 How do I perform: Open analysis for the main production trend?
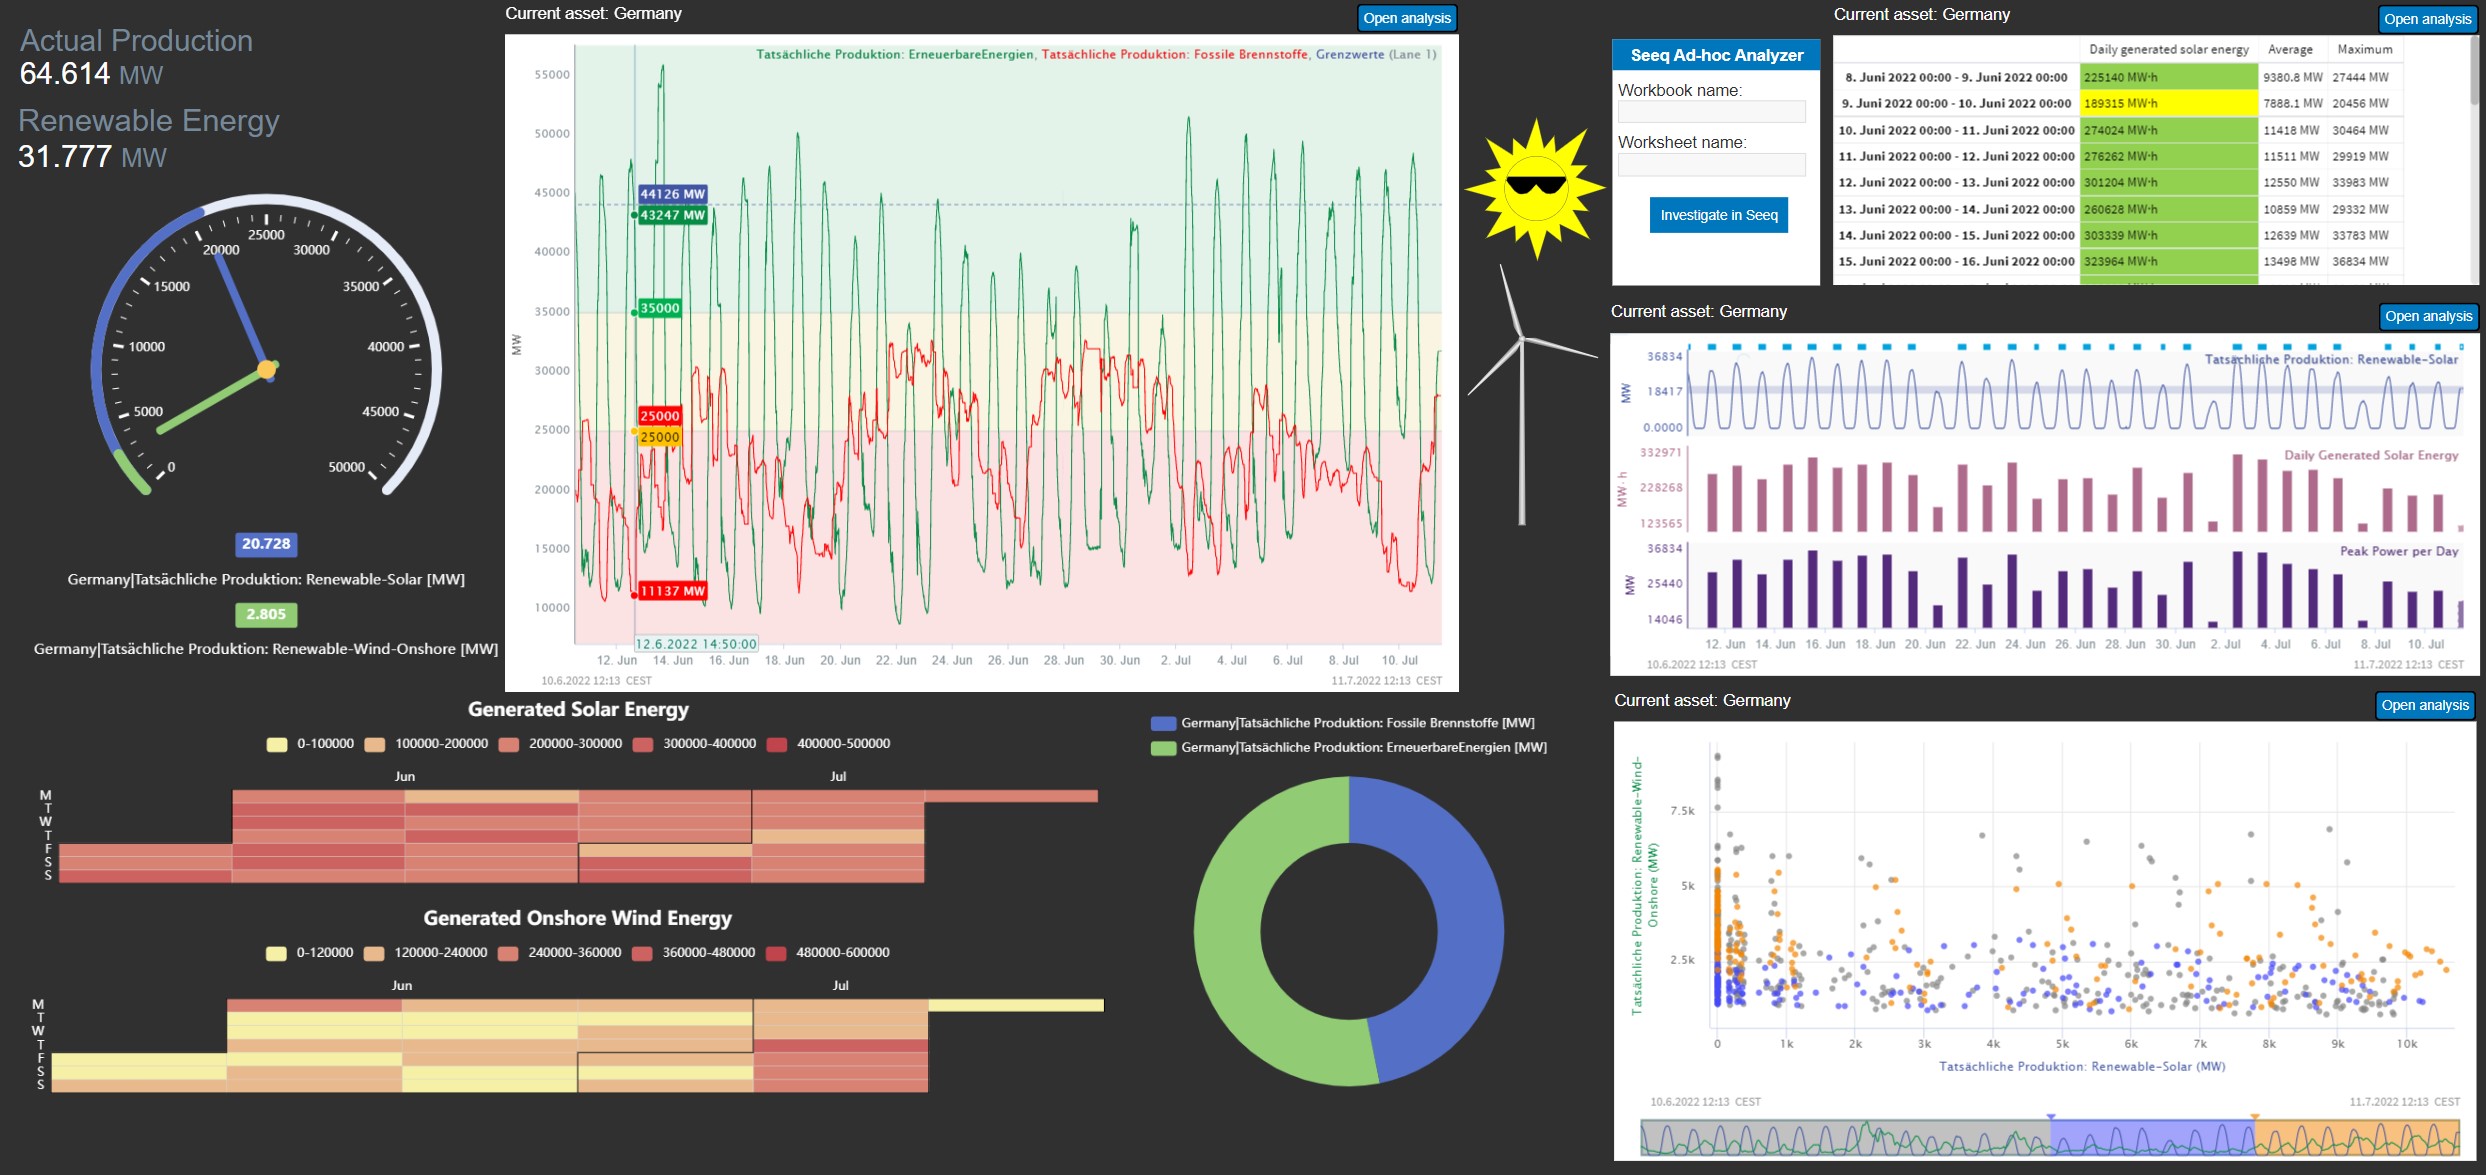(1406, 18)
